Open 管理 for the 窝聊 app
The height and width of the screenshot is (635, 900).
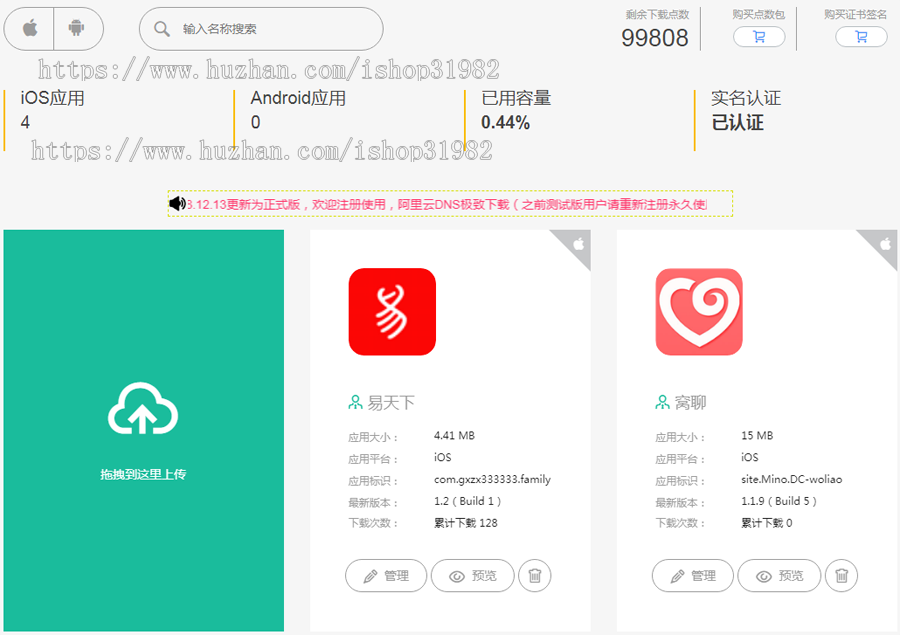[x=693, y=576]
